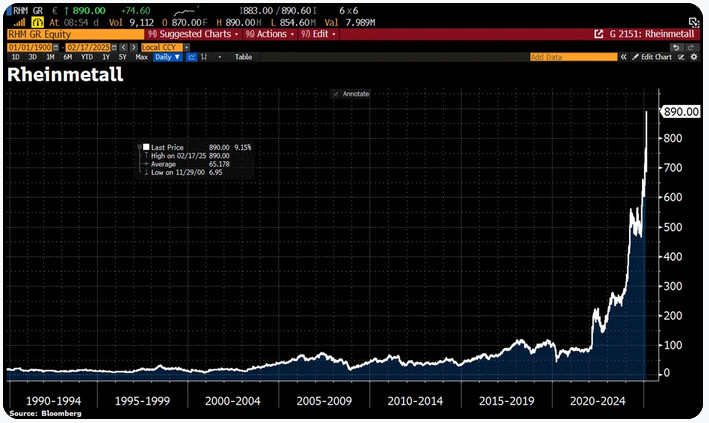Collapse panel with the double chevron icon
Viewport: 709px width, 423px height.
coord(623,57)
